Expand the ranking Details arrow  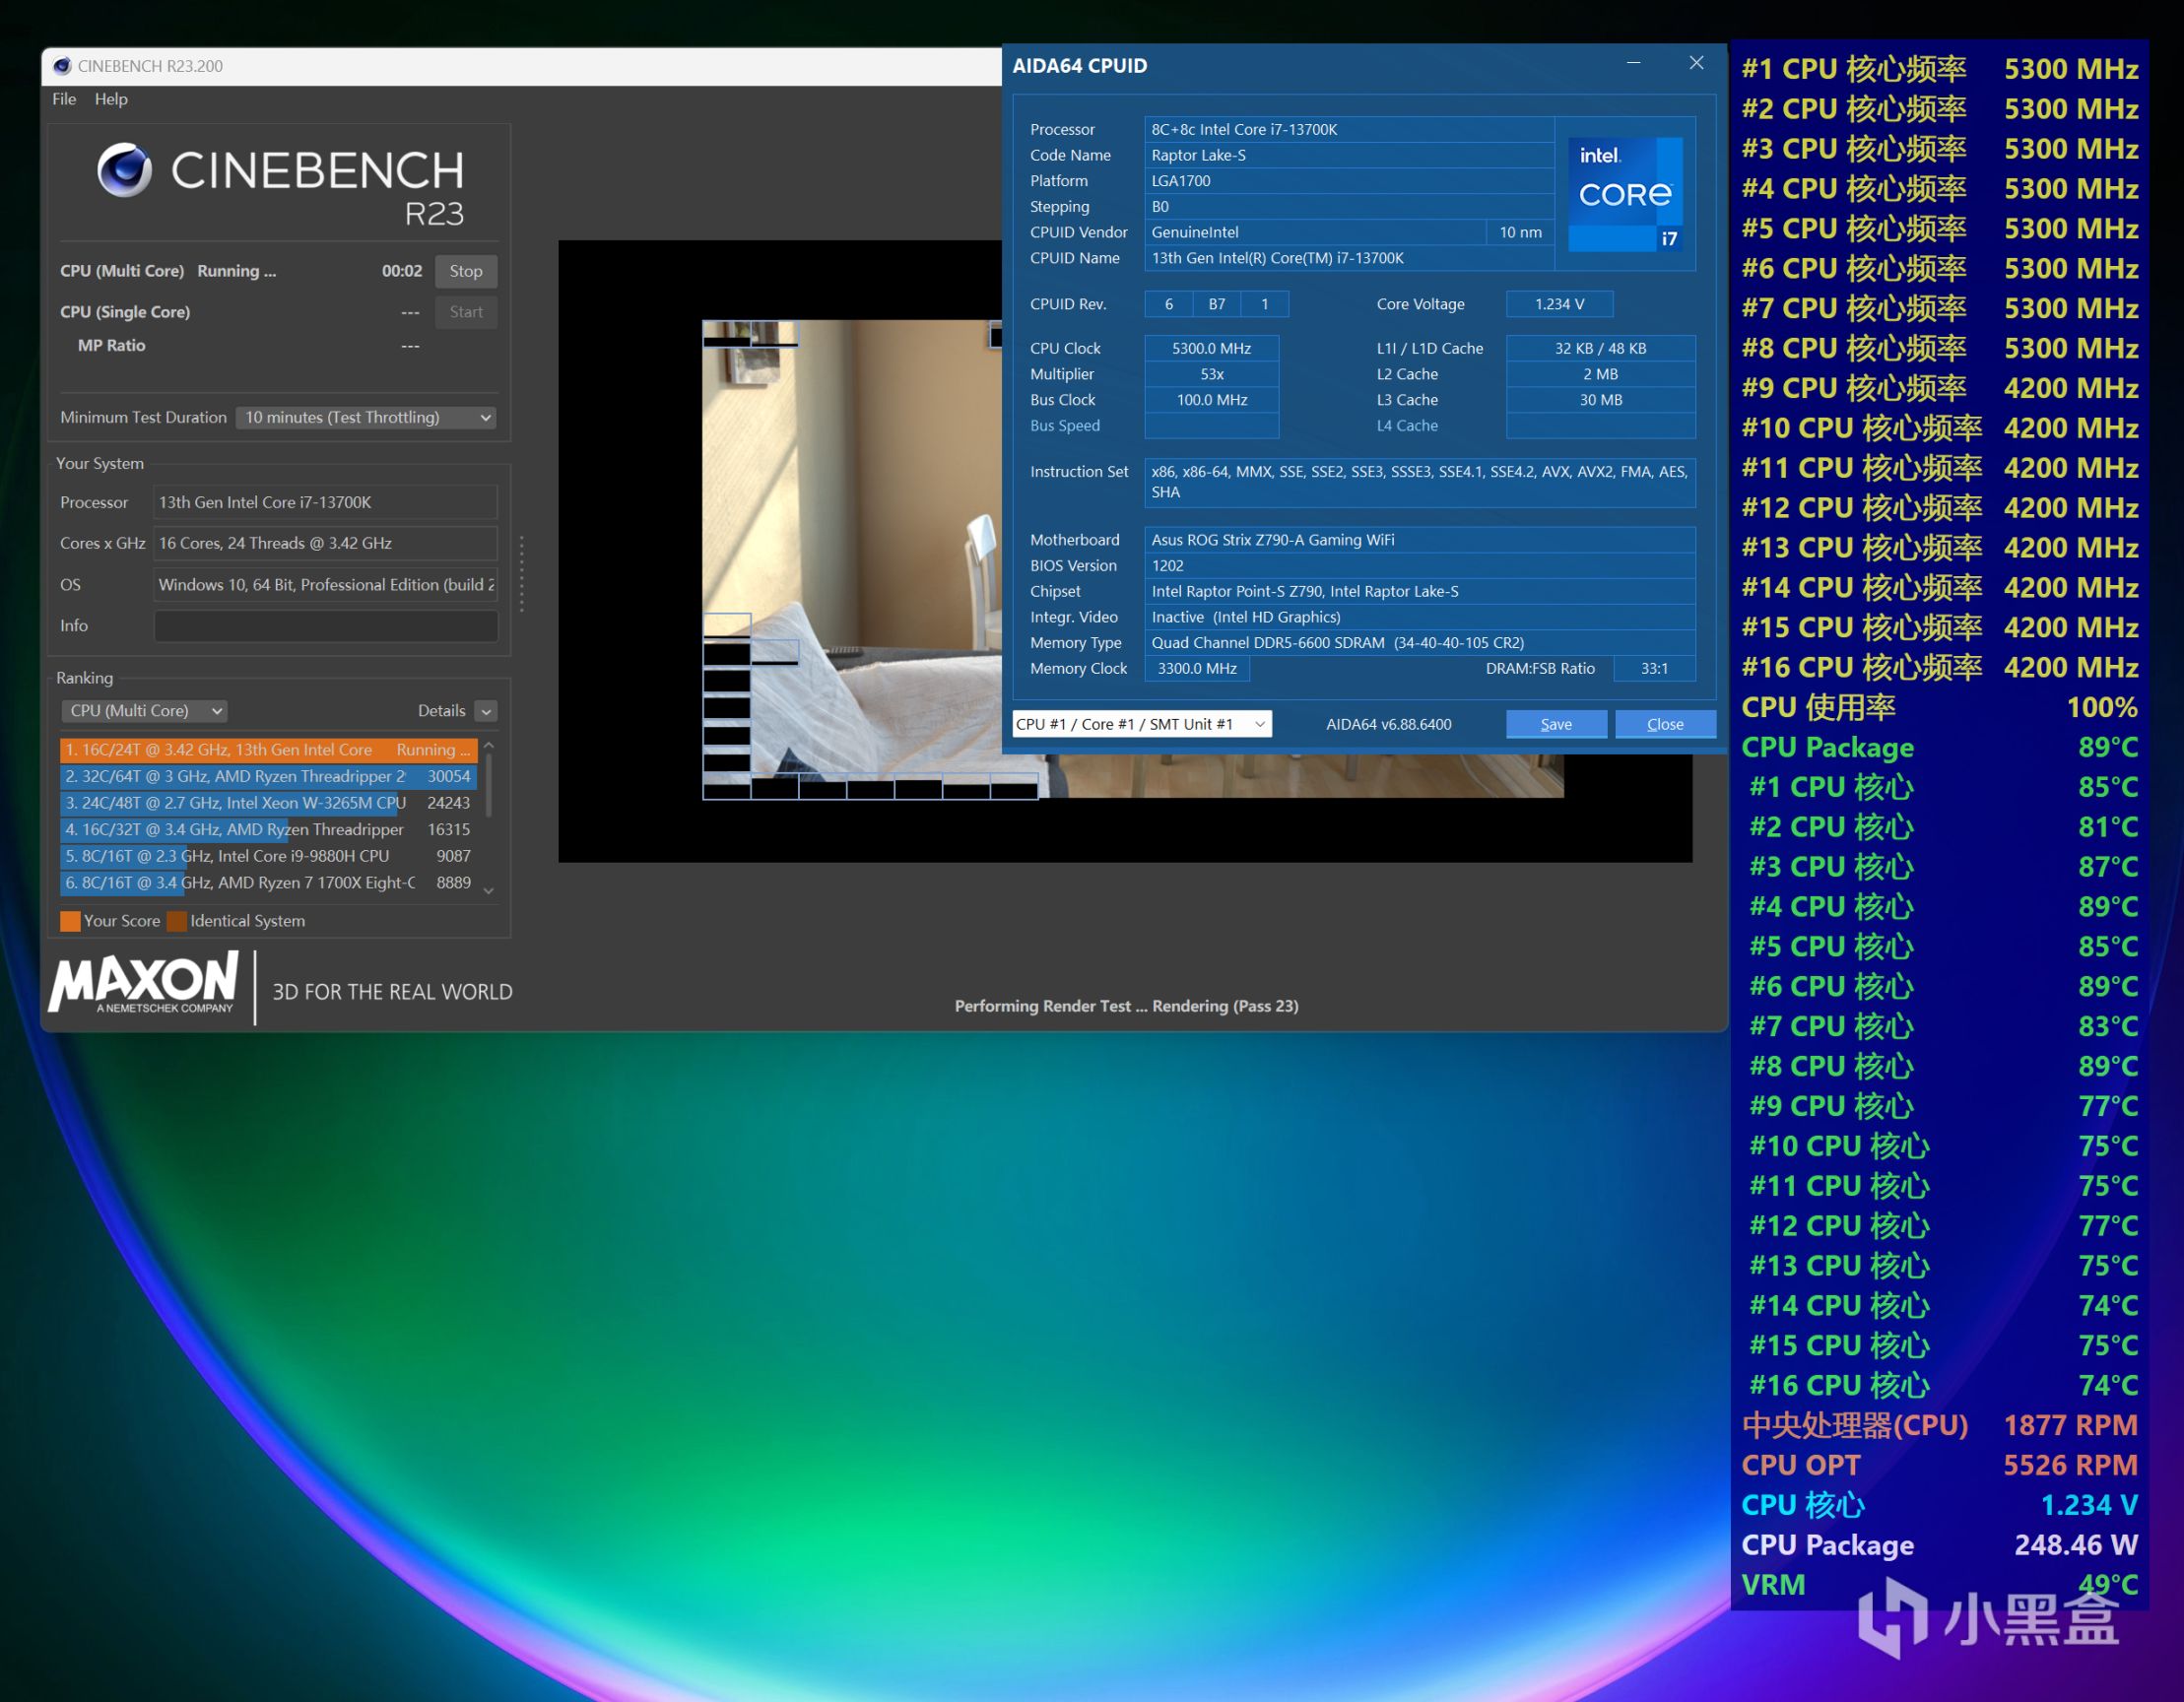tap(486, 711)
